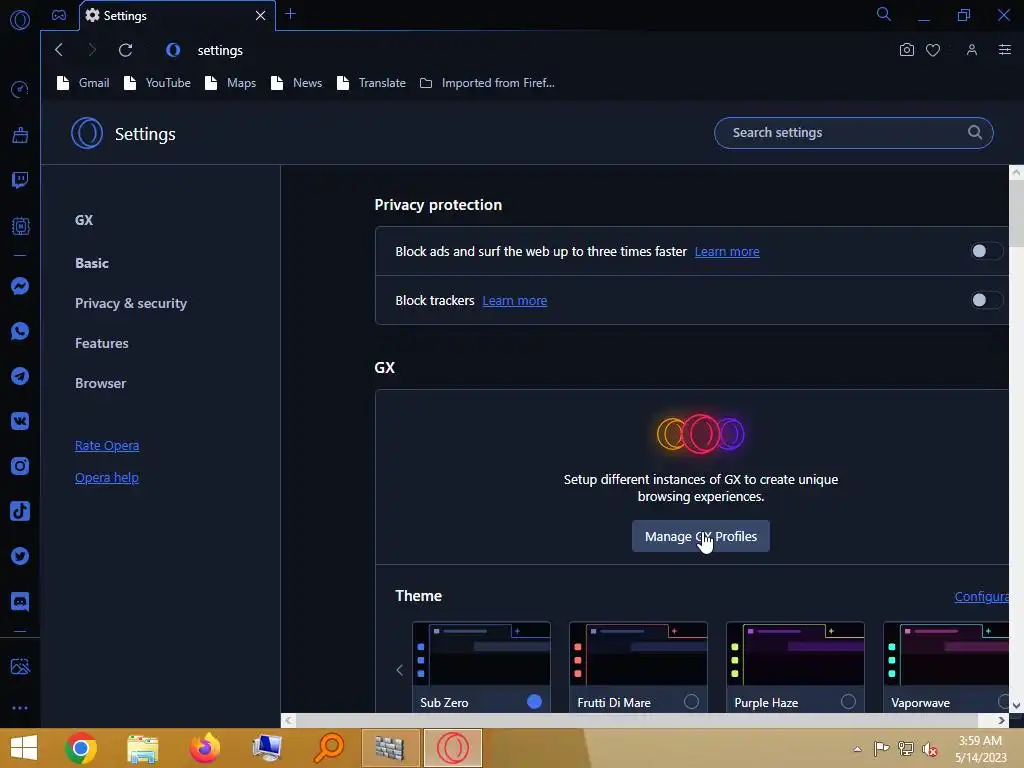
Task: Open WhatsApp in the sidebar
Action: click(20, 331)
